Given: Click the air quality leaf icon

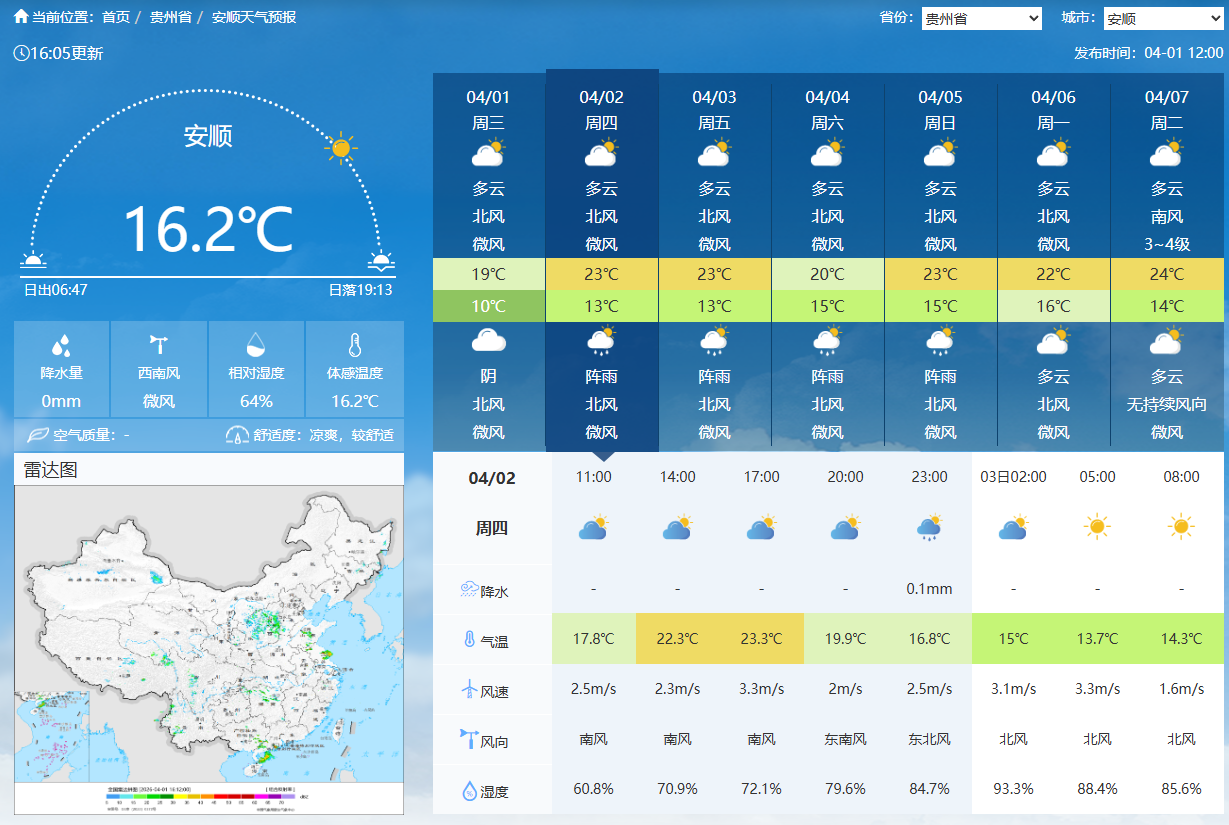Looking at the screenshot, I should pos(38,435).
